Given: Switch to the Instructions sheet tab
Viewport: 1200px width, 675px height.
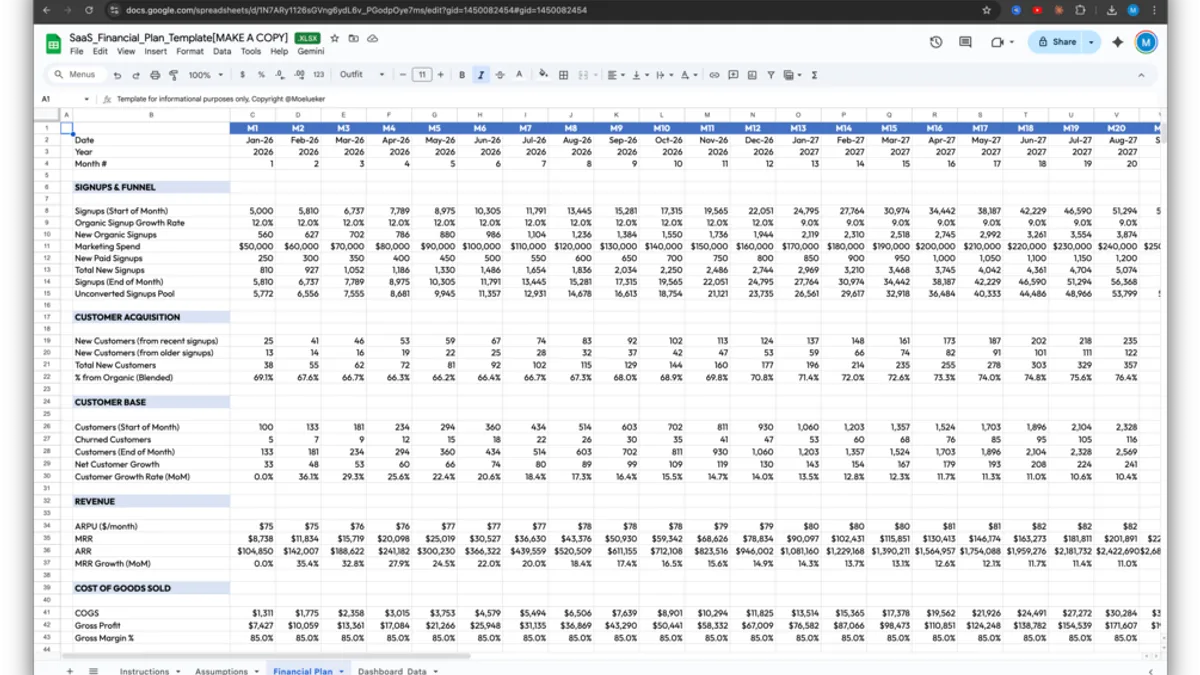Looking at the screenshot, I should tap(144, 671).
